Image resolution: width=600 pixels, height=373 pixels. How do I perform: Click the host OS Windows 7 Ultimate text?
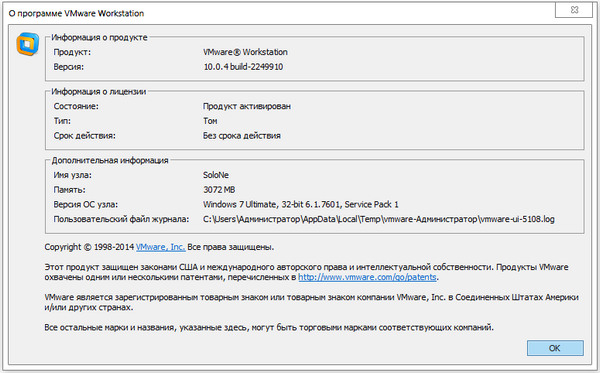[x=300, y=205]
